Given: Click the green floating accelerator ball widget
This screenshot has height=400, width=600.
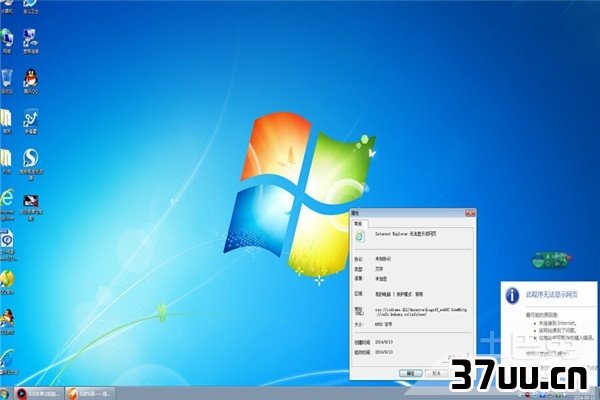Looking at the screenshot, I should [550, 260].
